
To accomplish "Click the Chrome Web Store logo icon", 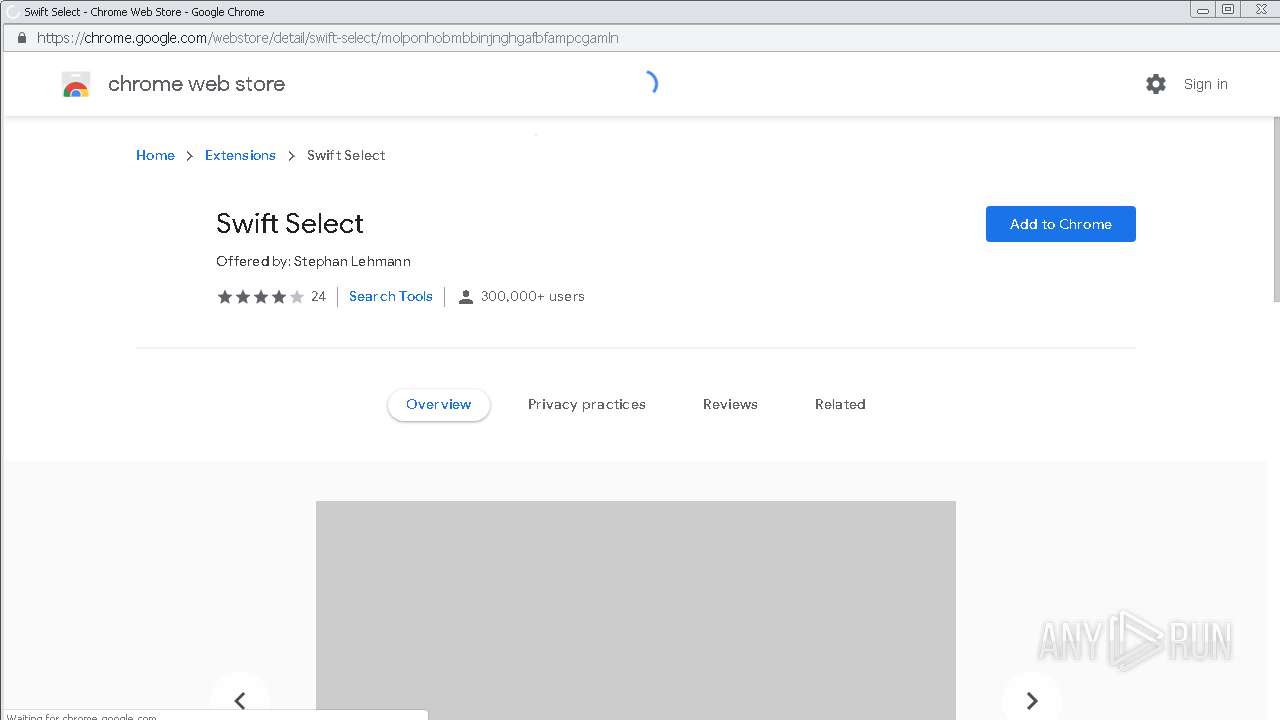I will [x=76, y=85].
